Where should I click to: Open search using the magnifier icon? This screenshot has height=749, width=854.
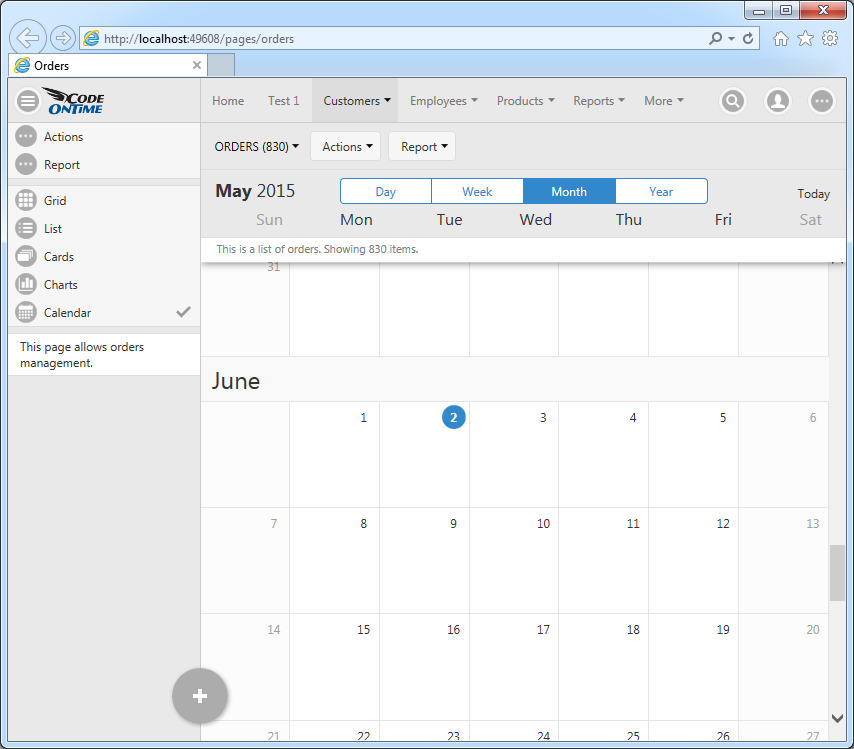733,101
